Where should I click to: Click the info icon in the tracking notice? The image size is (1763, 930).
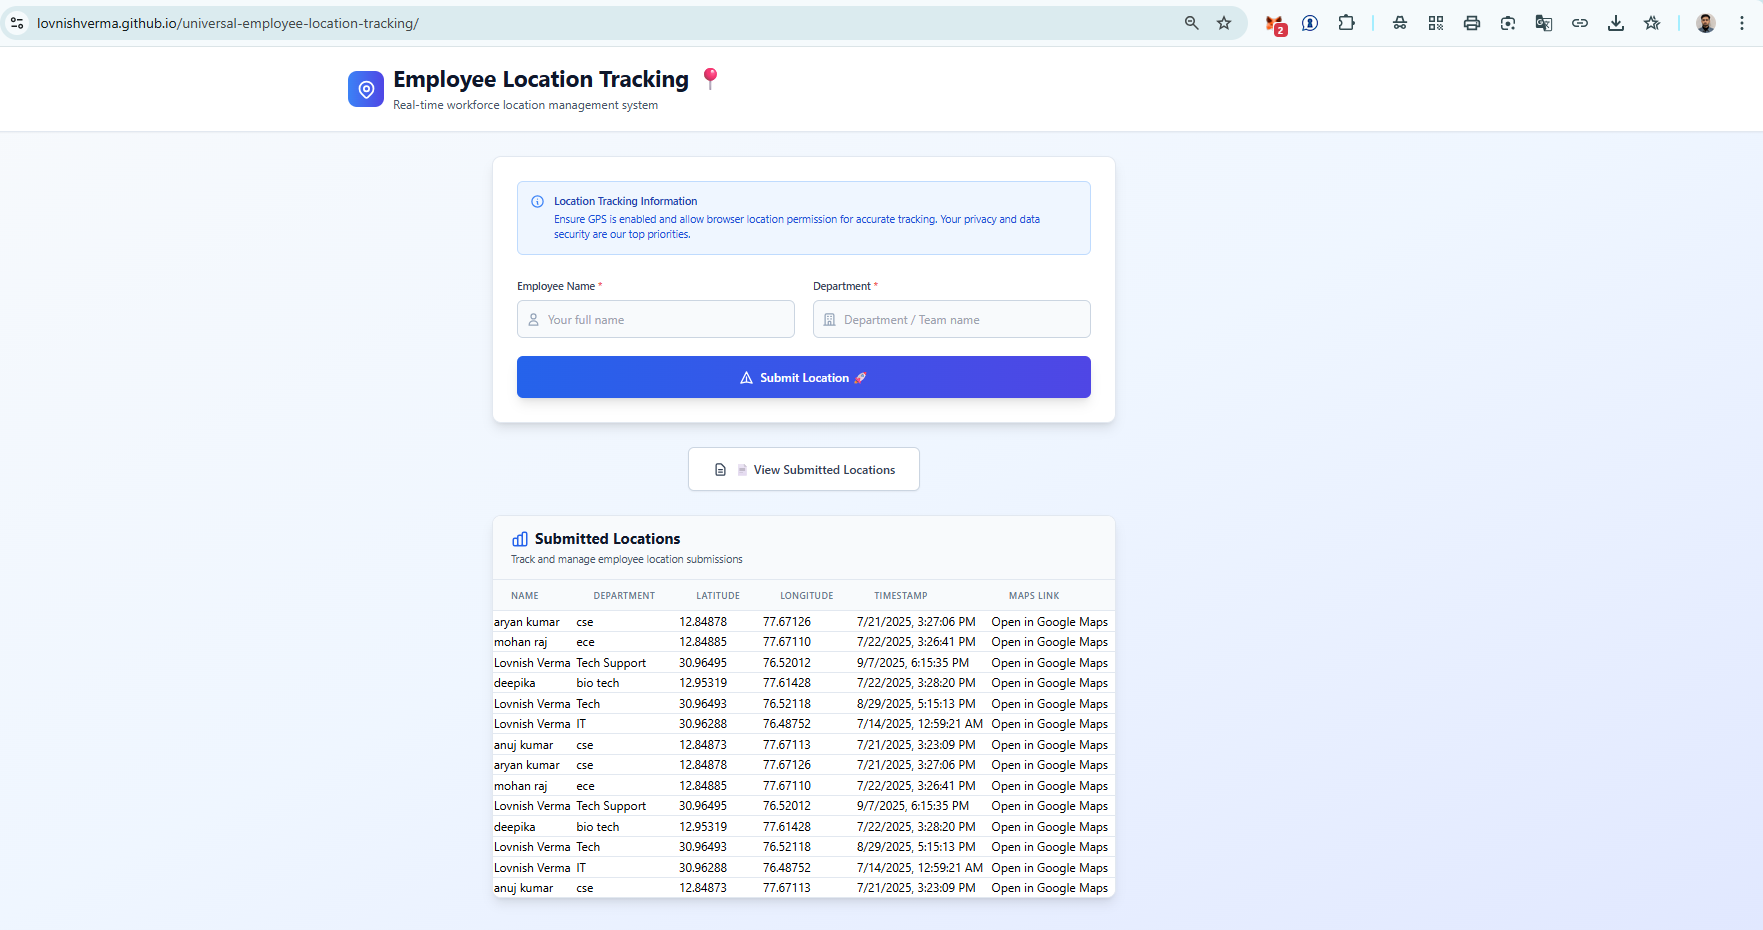point(537,201)
